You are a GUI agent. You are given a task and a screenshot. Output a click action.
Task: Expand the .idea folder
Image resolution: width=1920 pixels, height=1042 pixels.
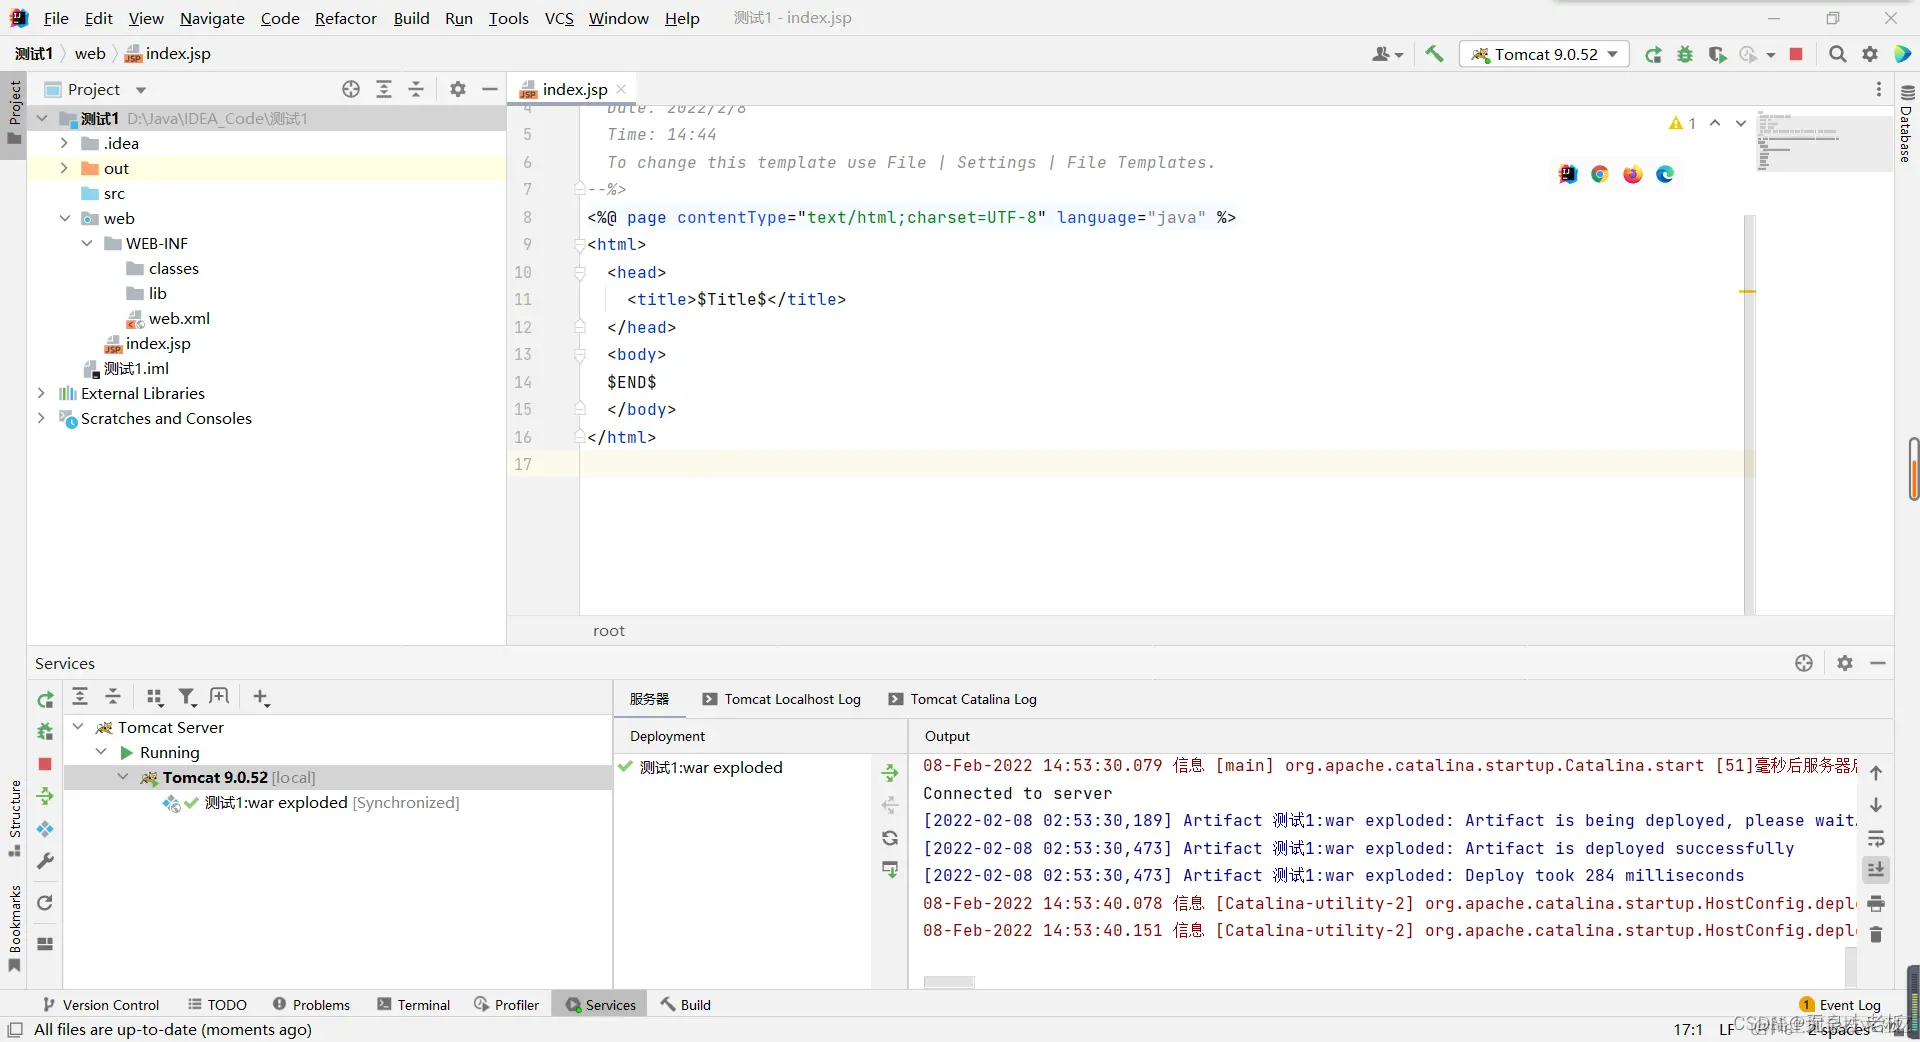click(x=64, y=143)
